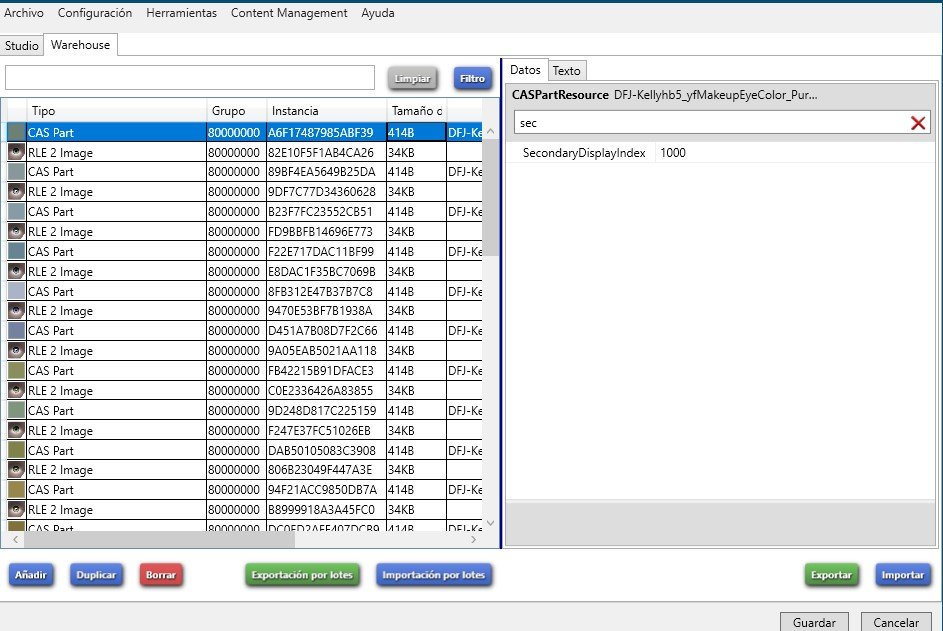Click color swatch of CAS Part A6F17487985ABF39
The height and width of the screenshot is (631, 943).
click(16, 132)
